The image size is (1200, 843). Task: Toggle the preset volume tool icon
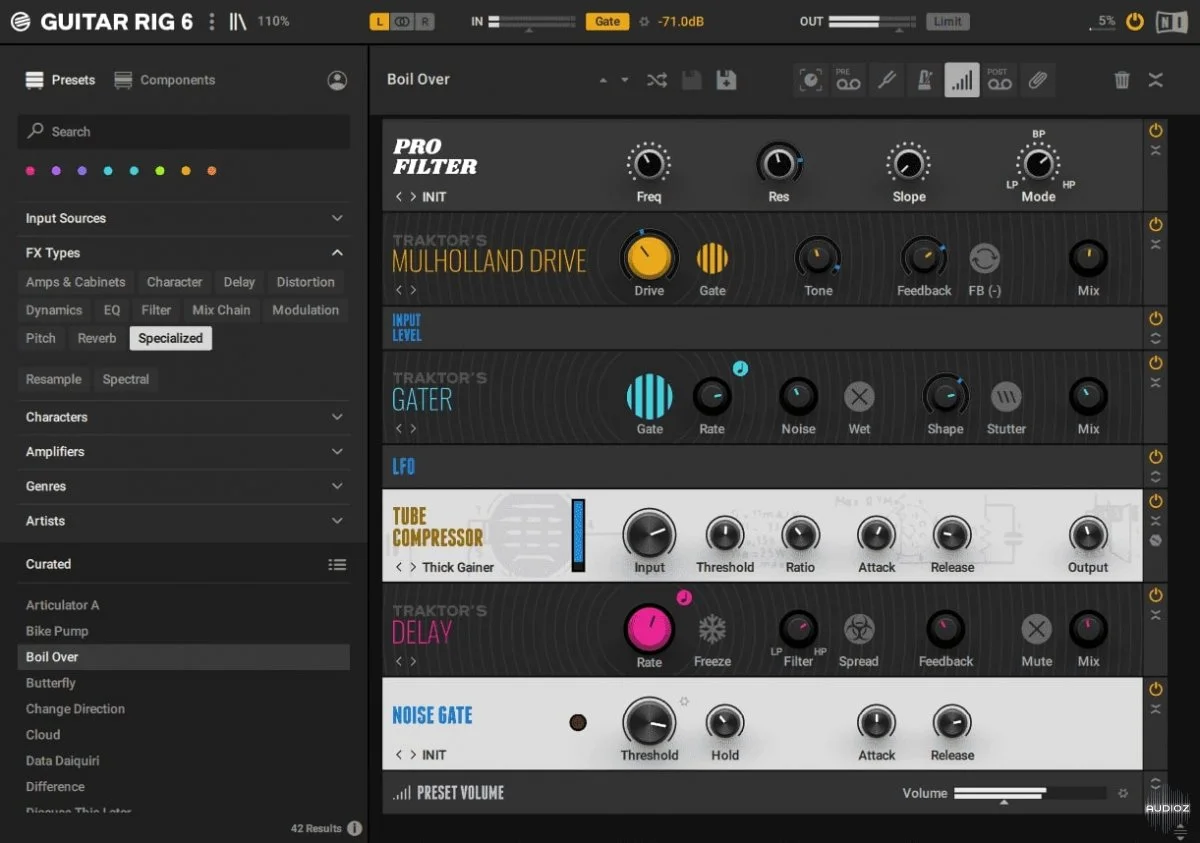[962, 80]
